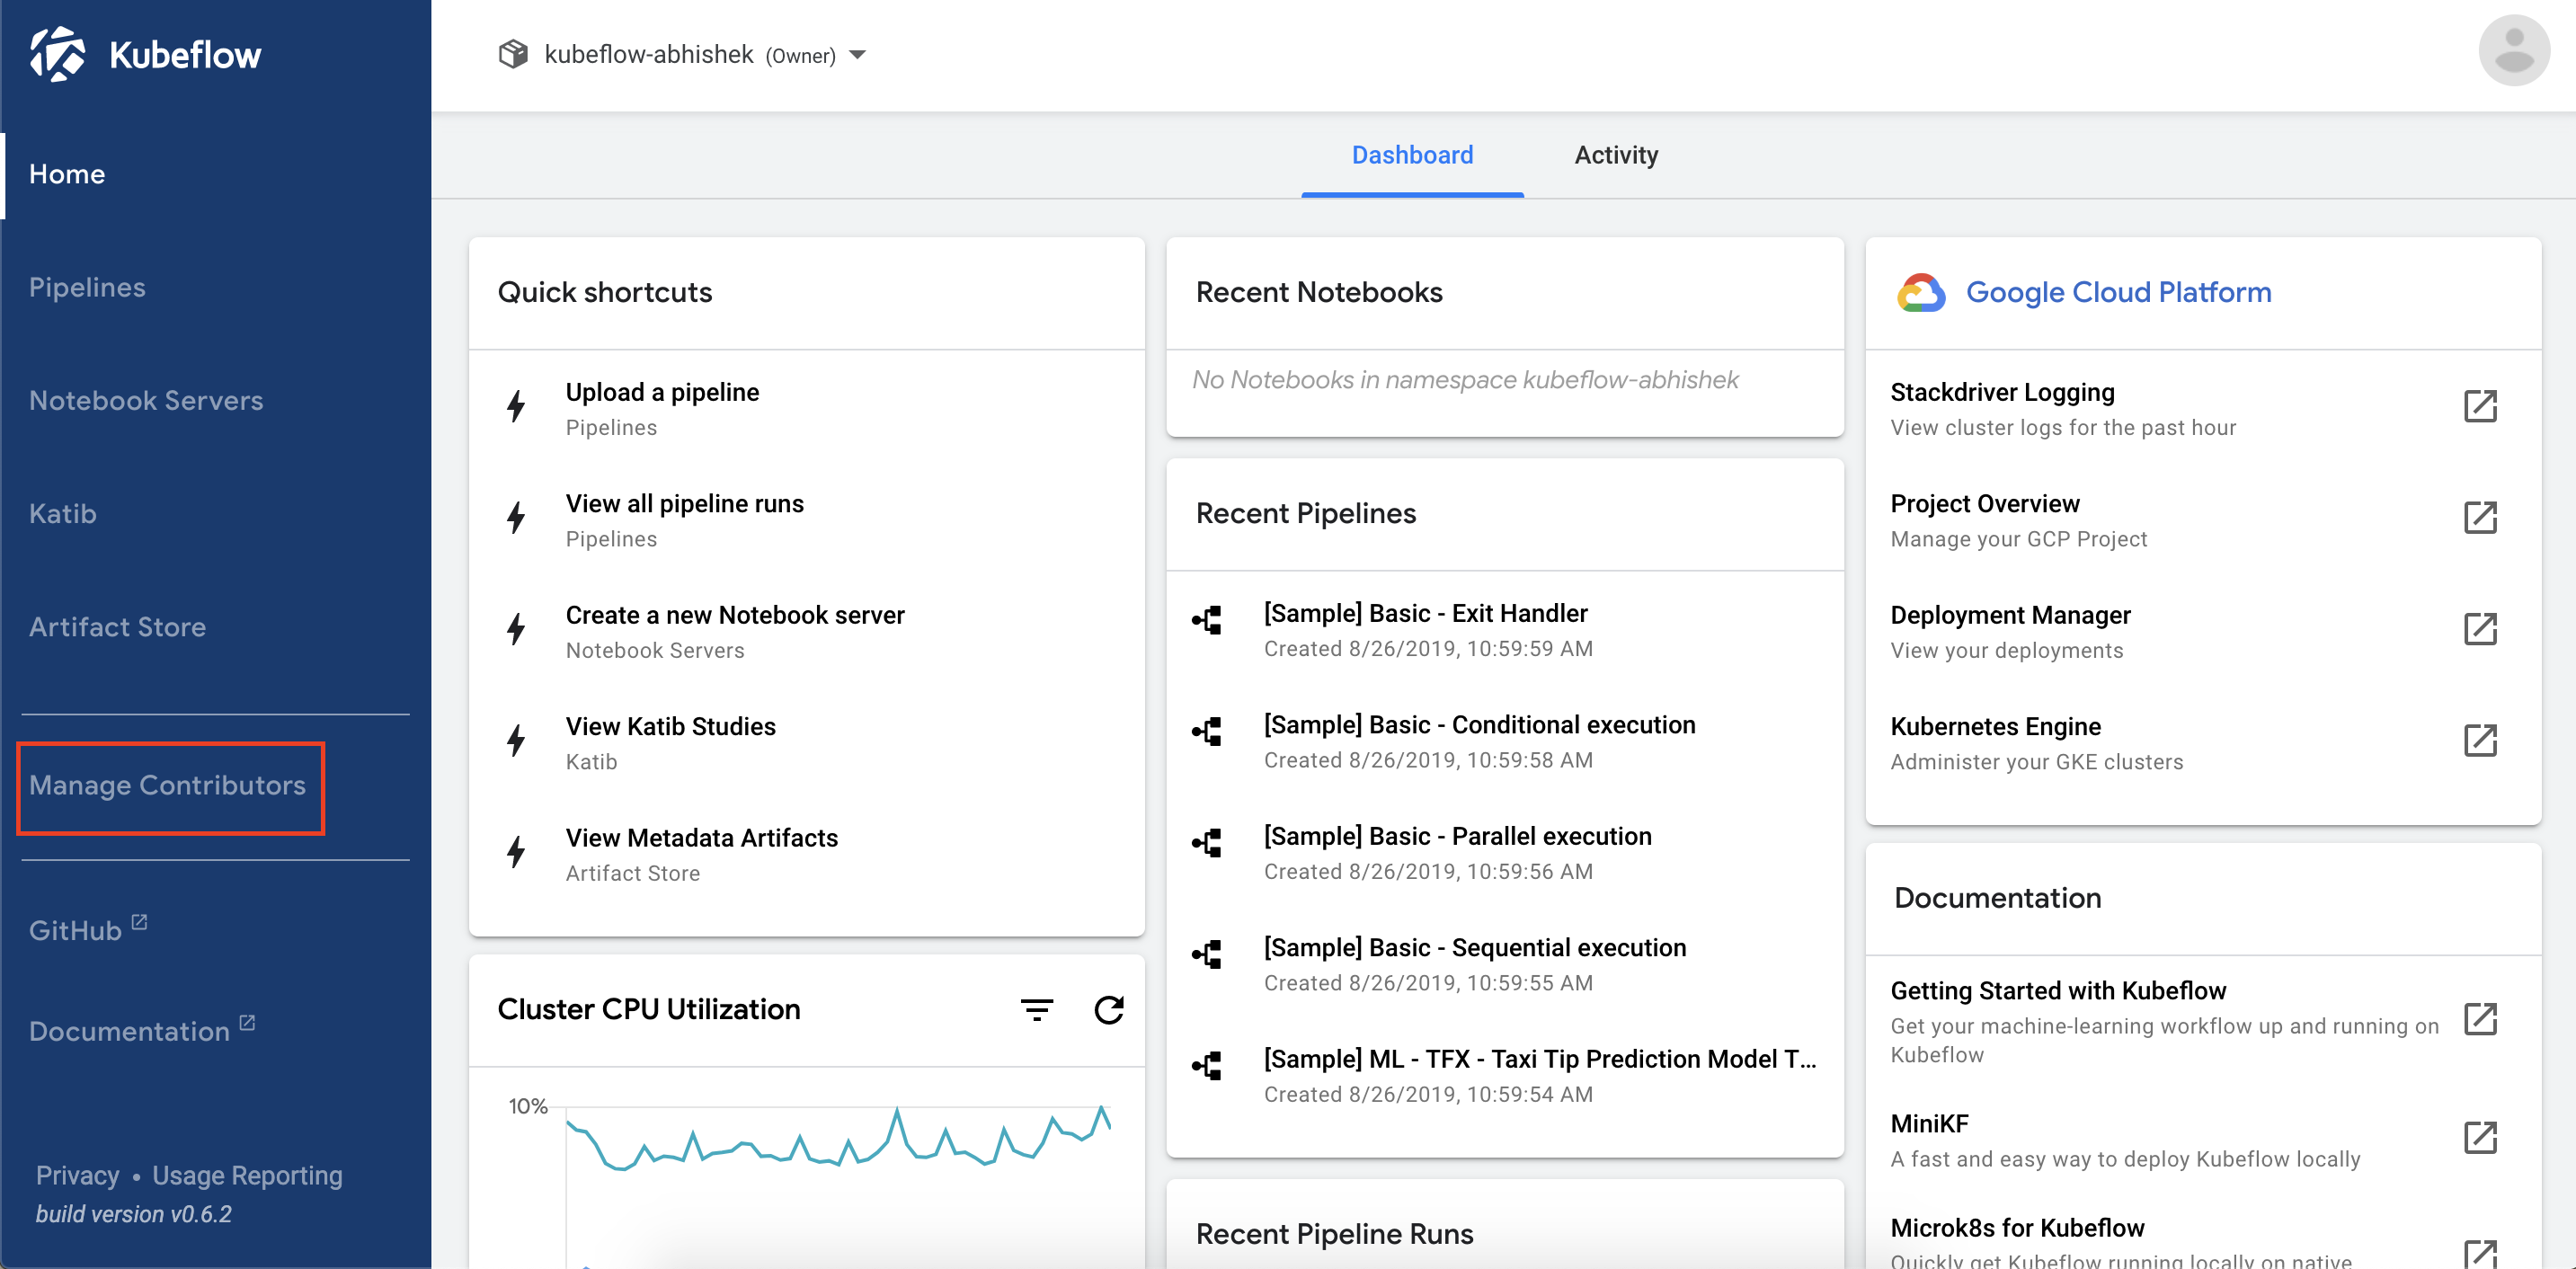Click lightning icon next to Upload a pipeline
Viewport: 2576px width, 1269px height.
click(x=516, y=406)
